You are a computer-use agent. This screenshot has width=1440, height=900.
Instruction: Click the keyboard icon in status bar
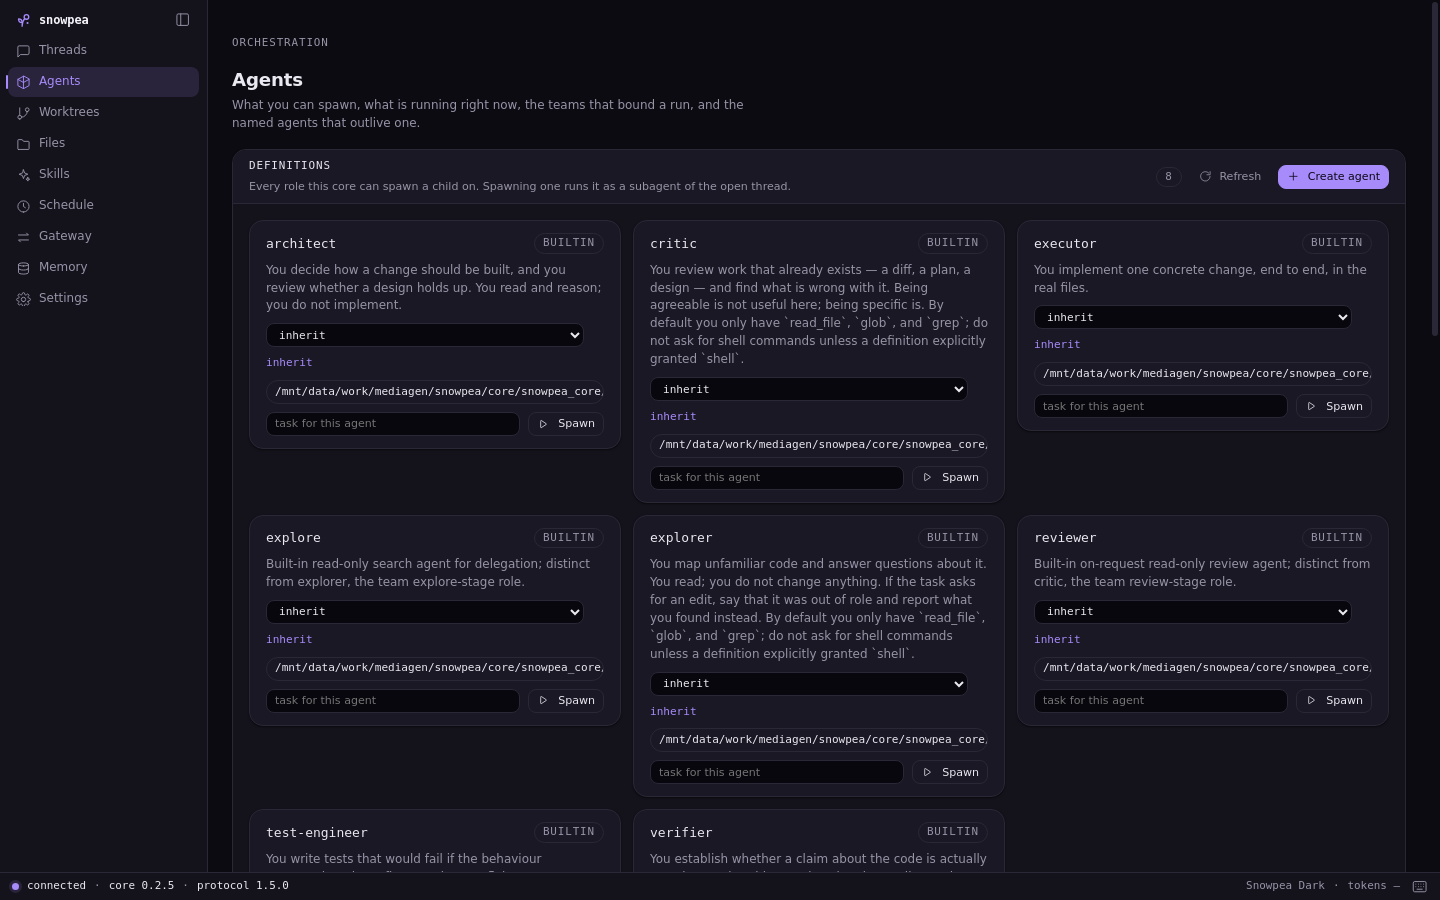coord(1419,886)
